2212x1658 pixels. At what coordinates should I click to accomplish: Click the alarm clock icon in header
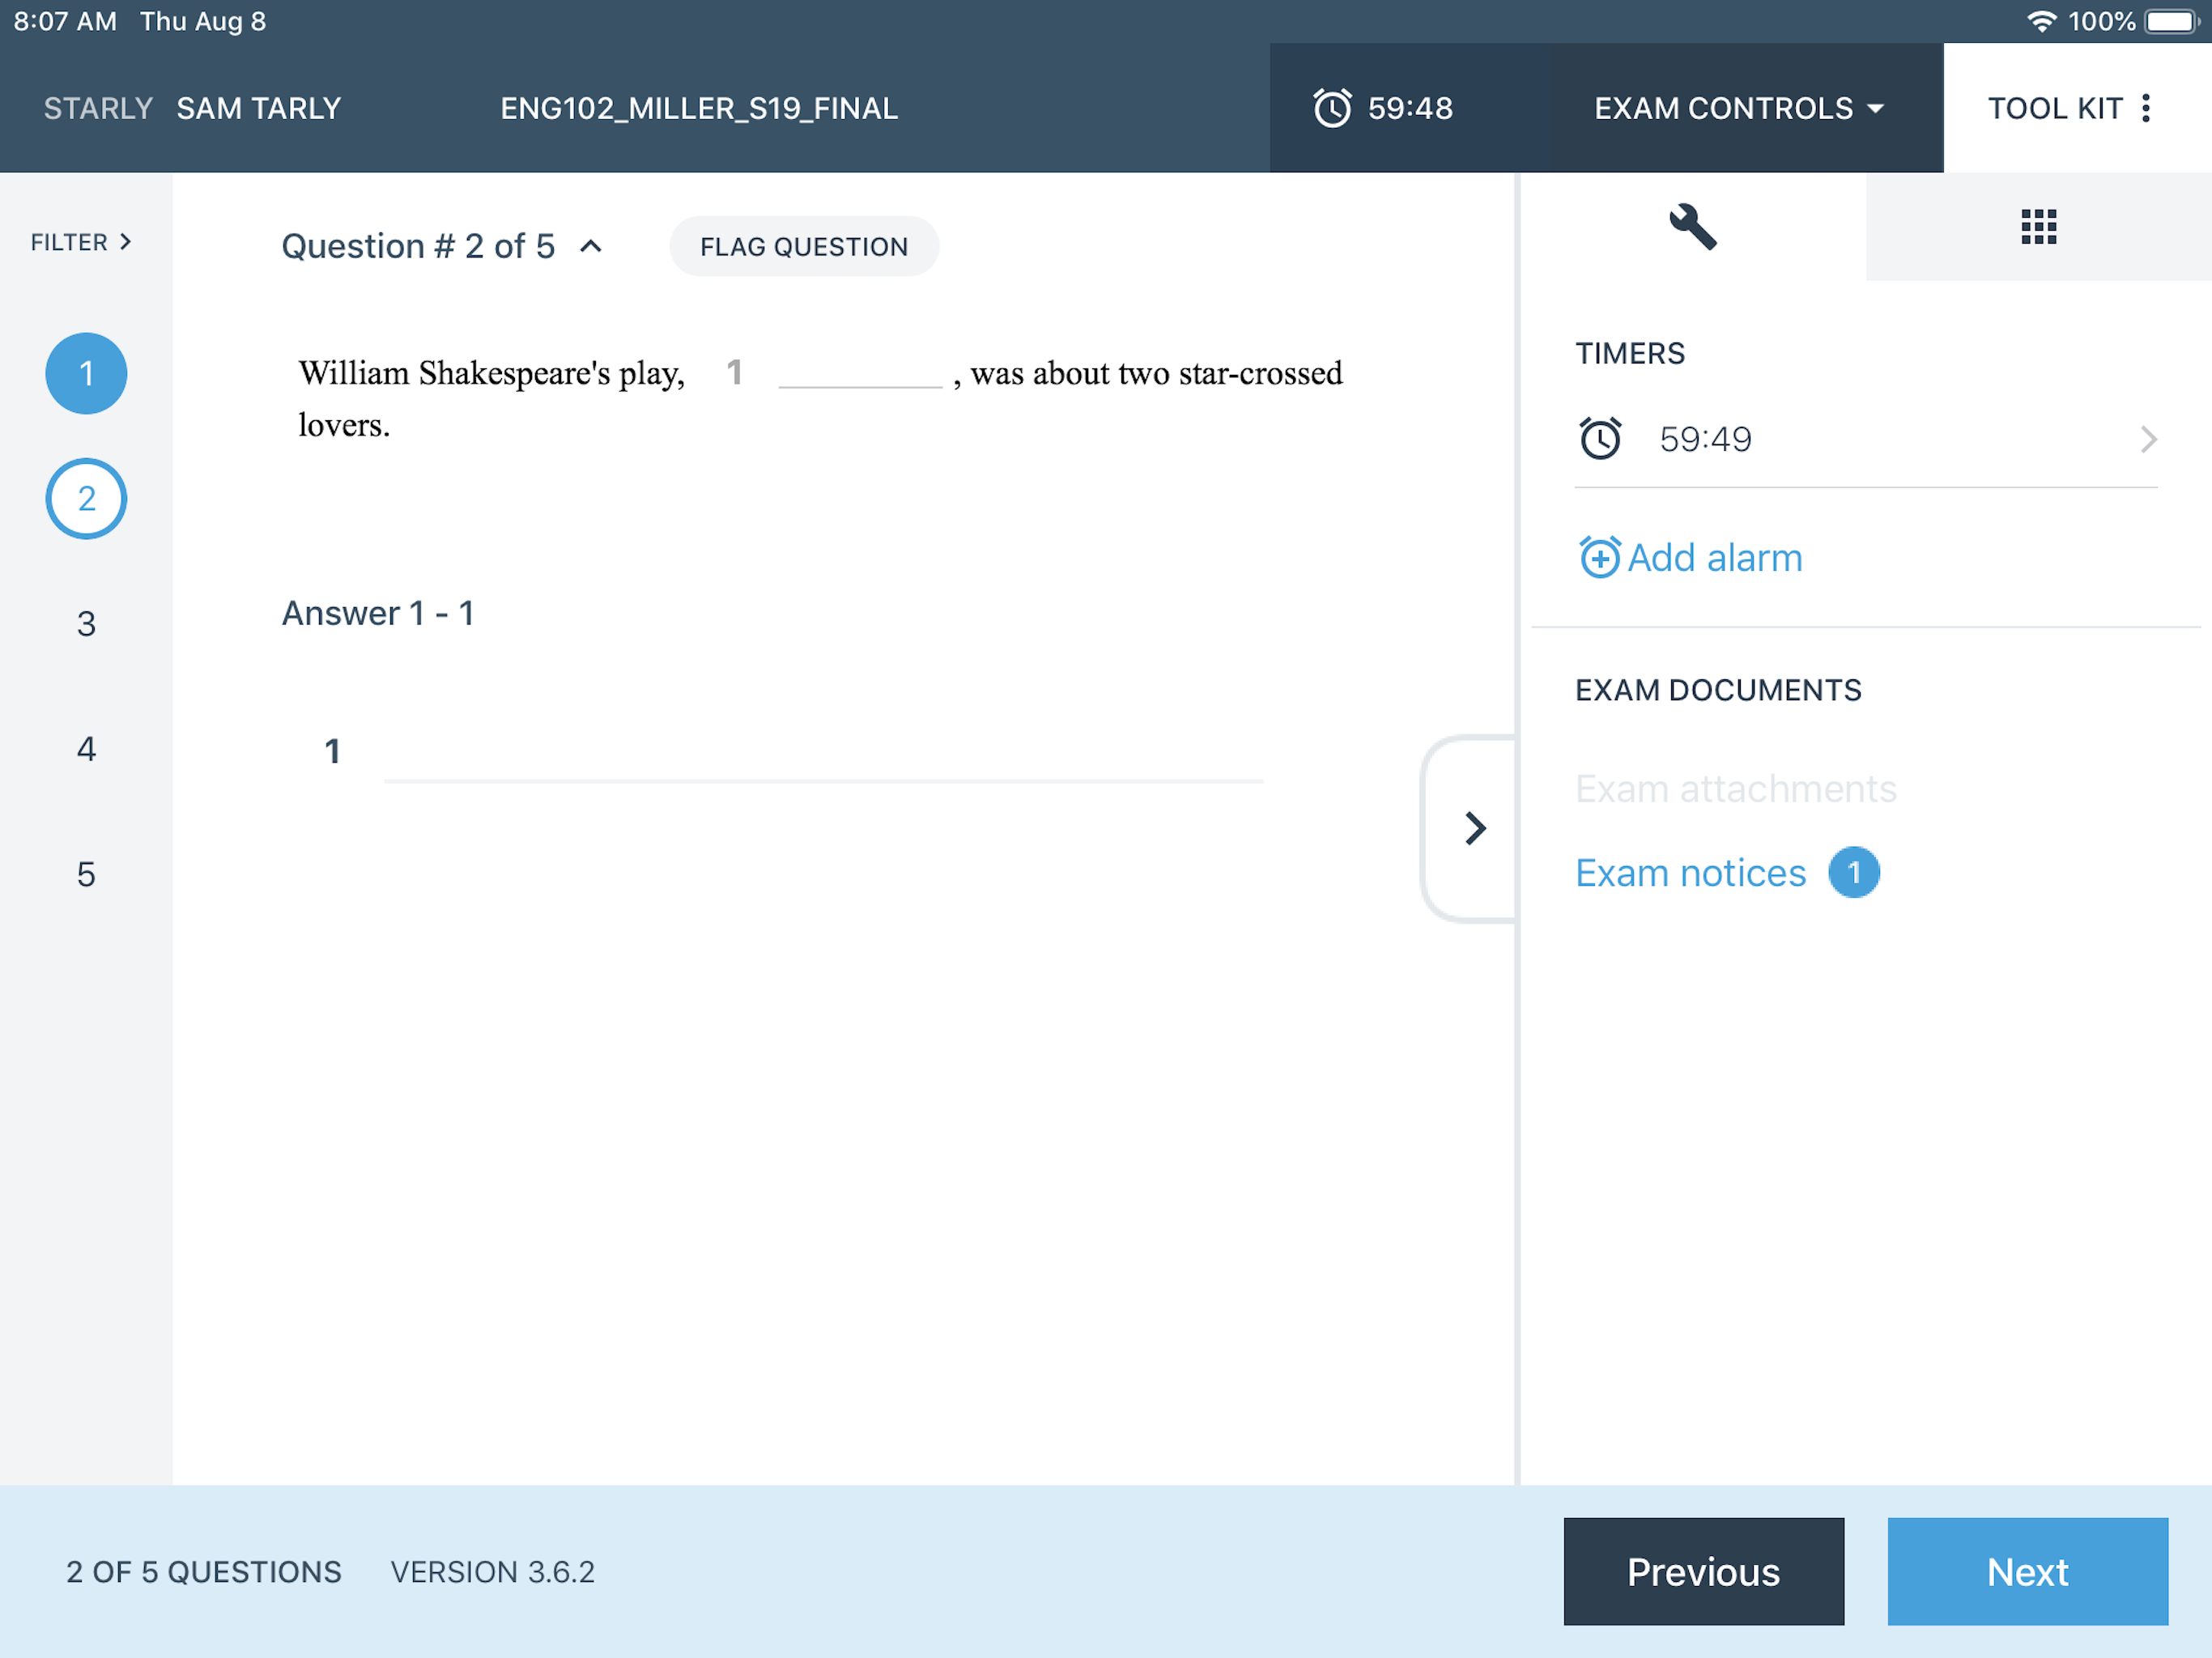coord(1331,108)
